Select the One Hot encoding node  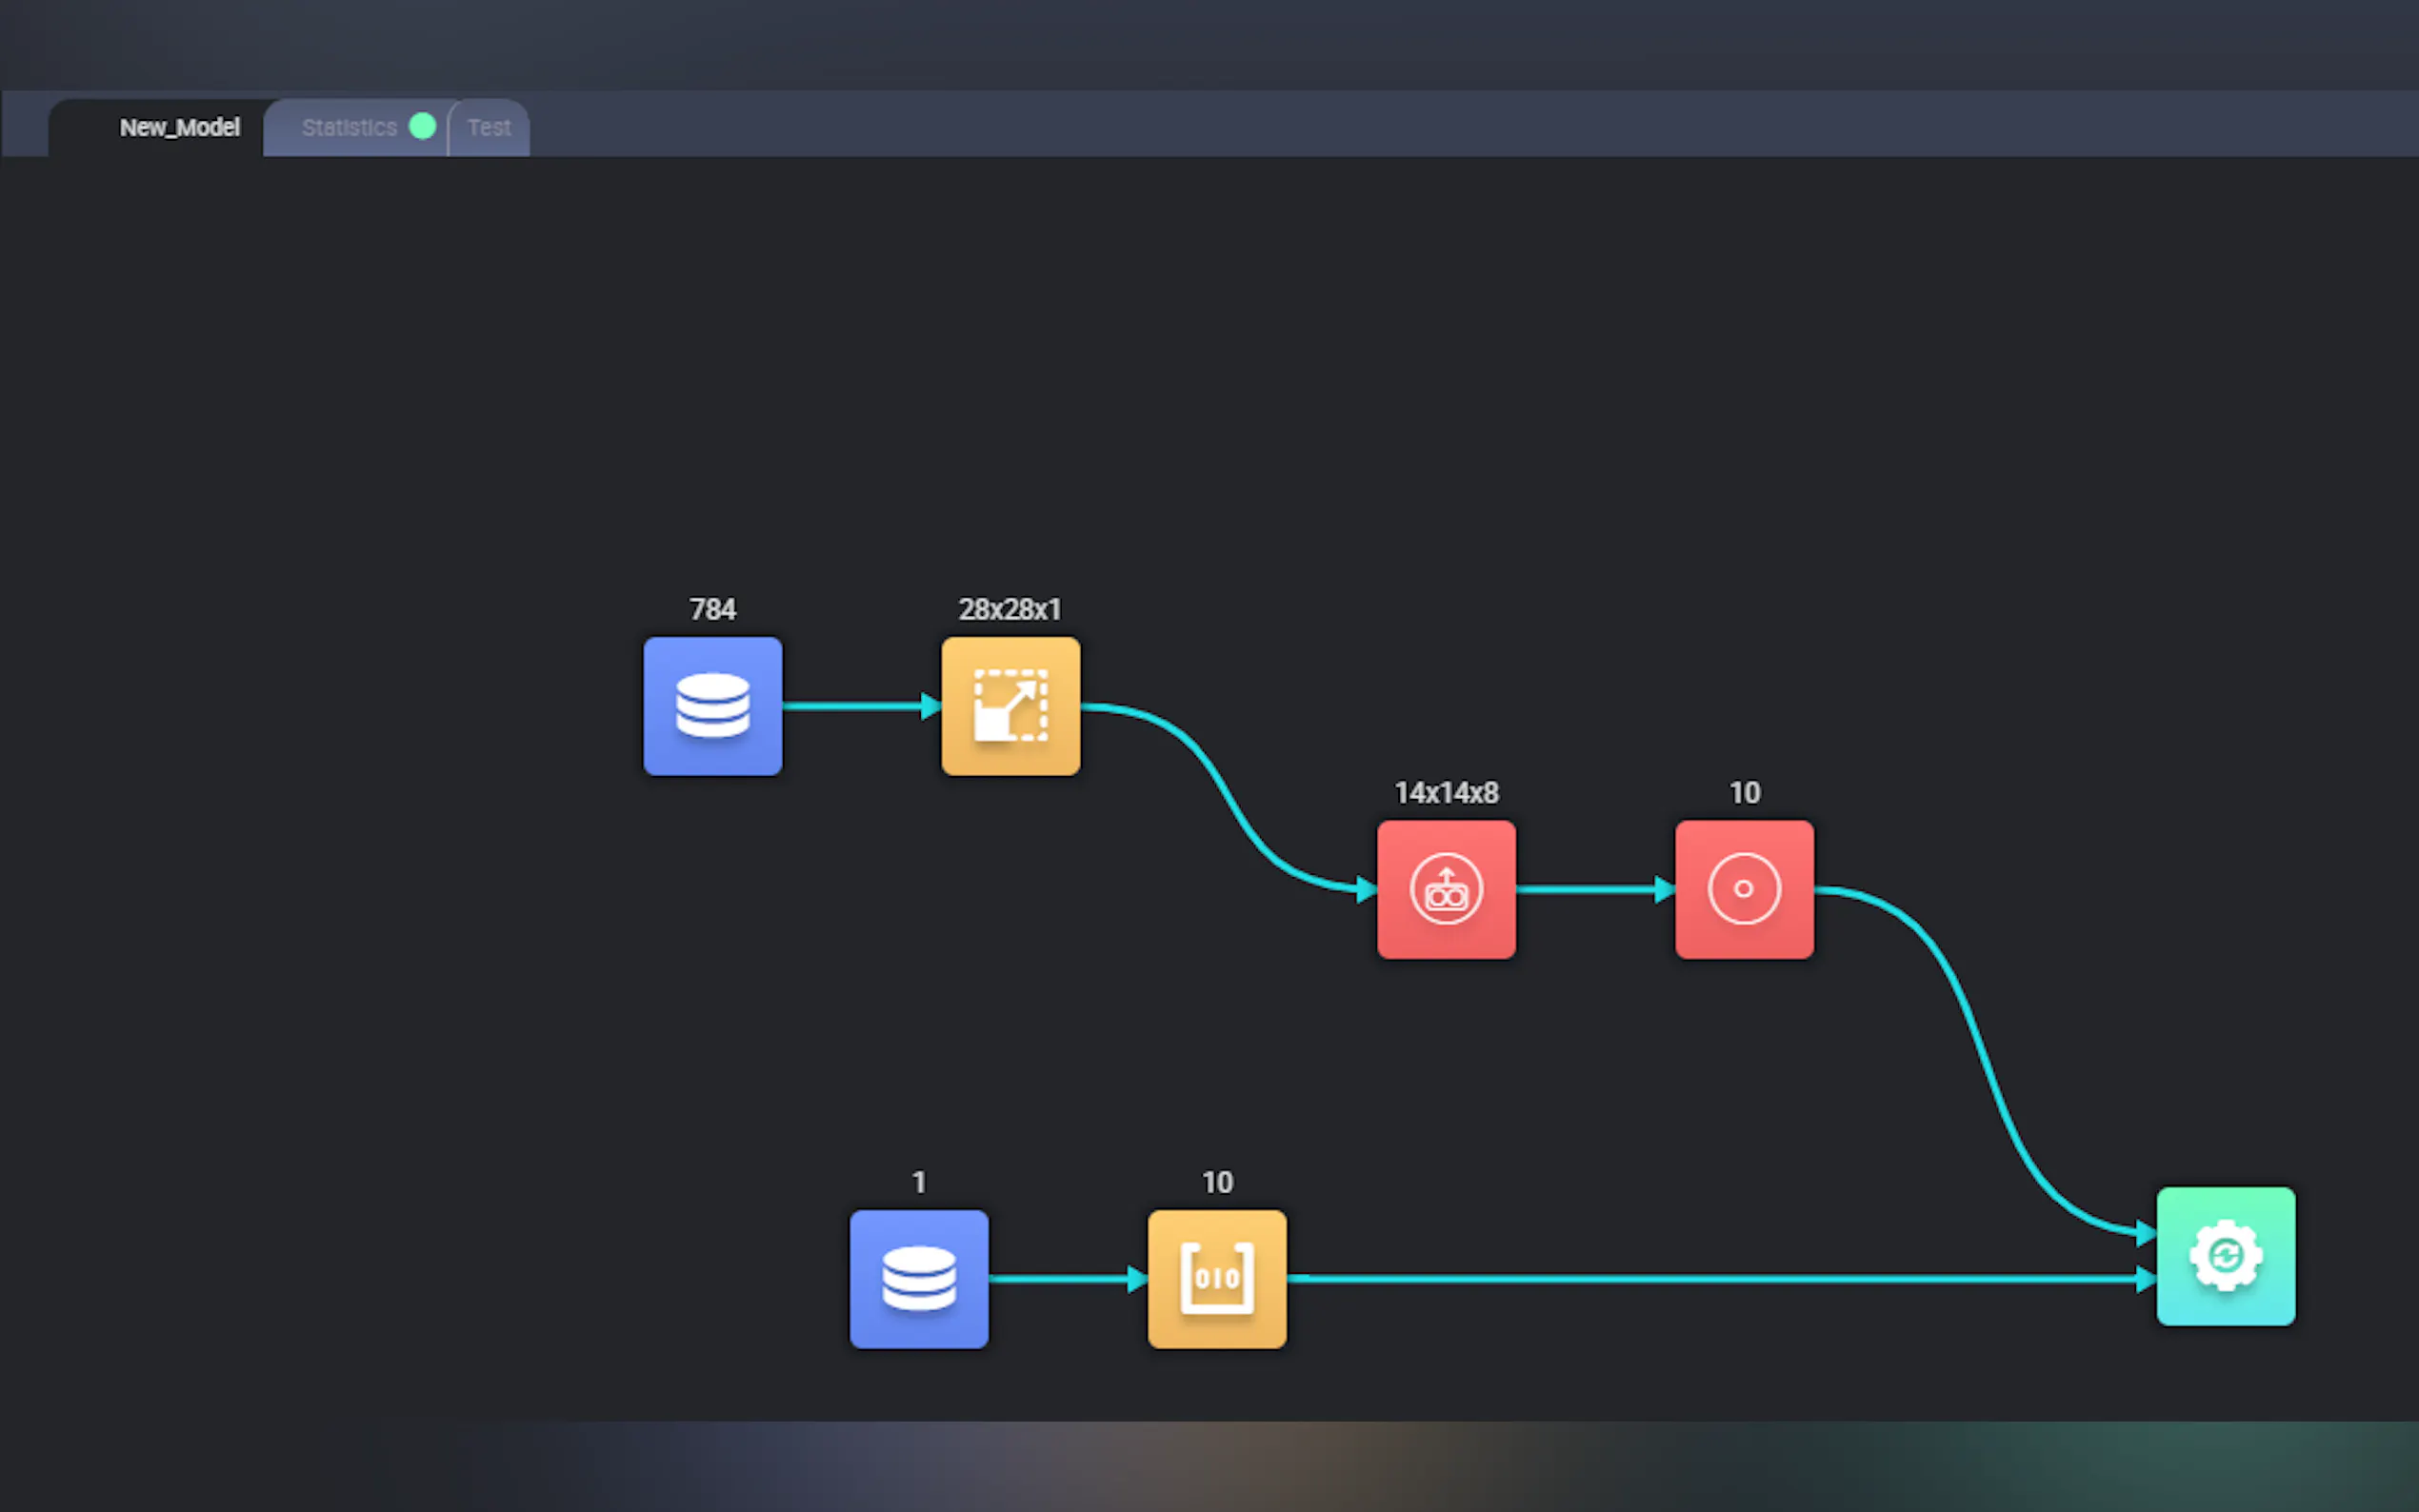pyautogui.click(x=1216, y=1279)
